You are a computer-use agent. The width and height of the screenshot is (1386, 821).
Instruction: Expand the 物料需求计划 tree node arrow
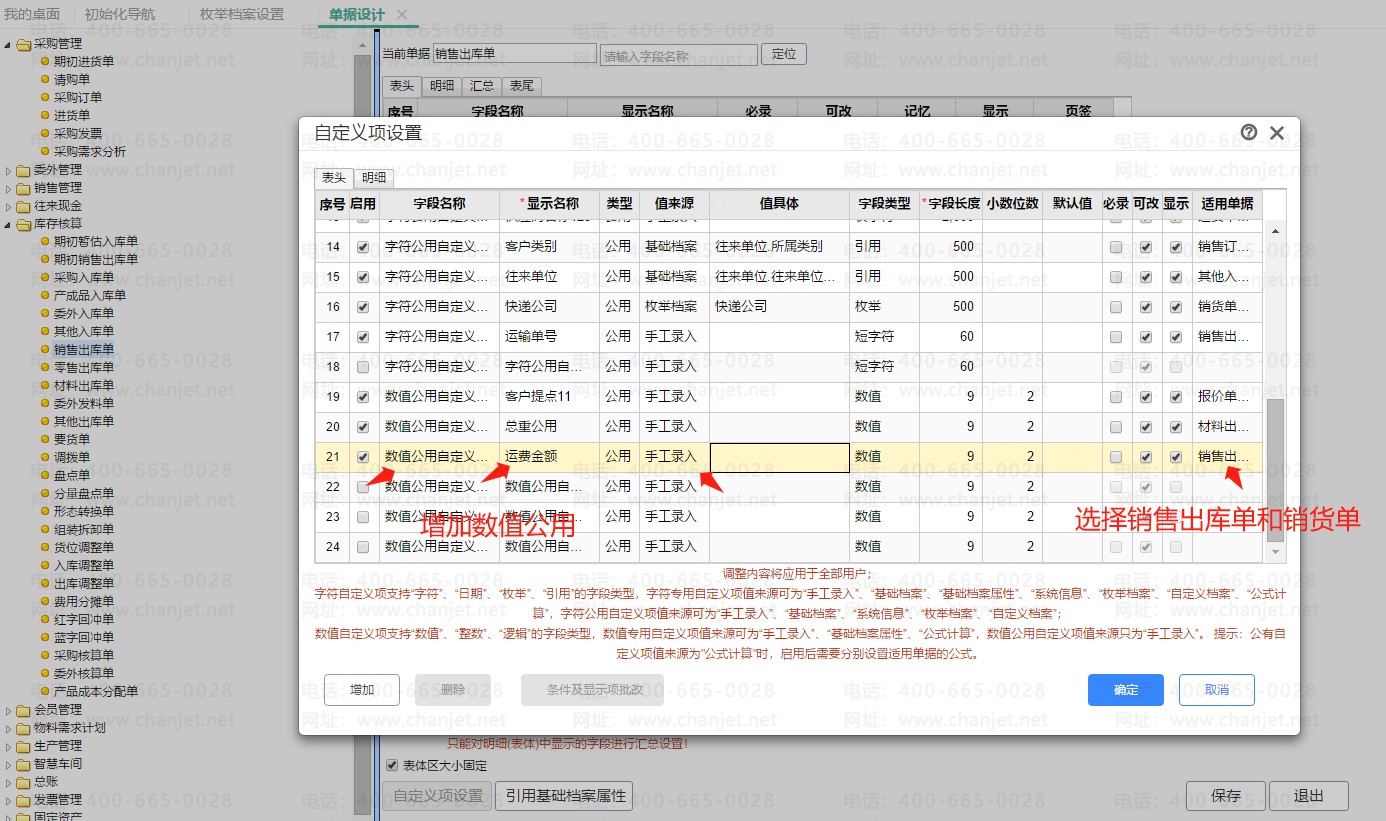pos(8,728)
